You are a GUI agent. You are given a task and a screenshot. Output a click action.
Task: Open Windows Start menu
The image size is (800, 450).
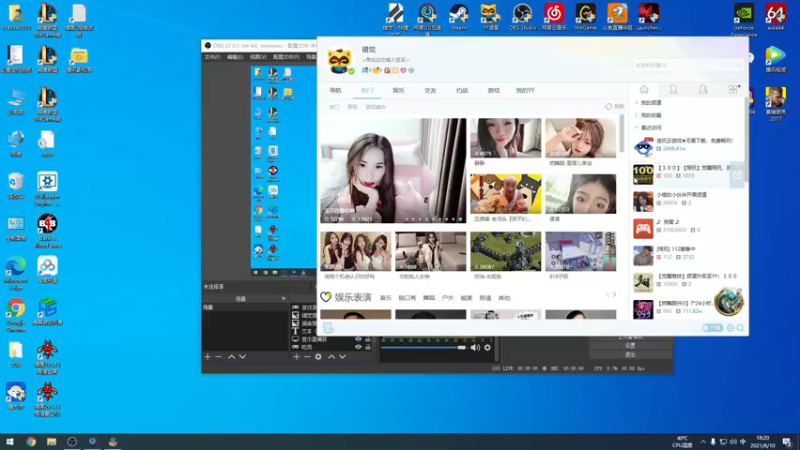[x=10, y=441]
